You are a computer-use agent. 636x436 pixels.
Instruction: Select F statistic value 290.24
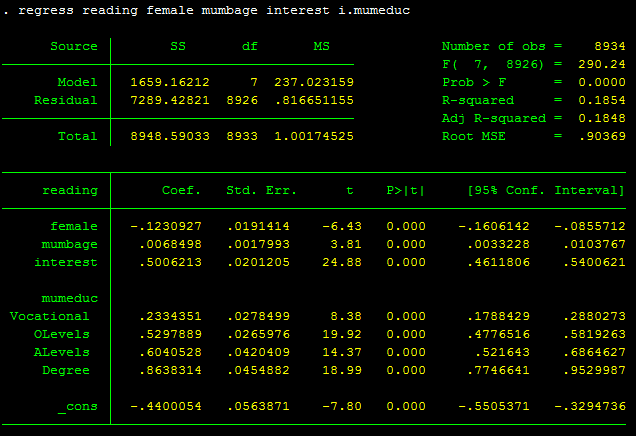tap(602, 64)
